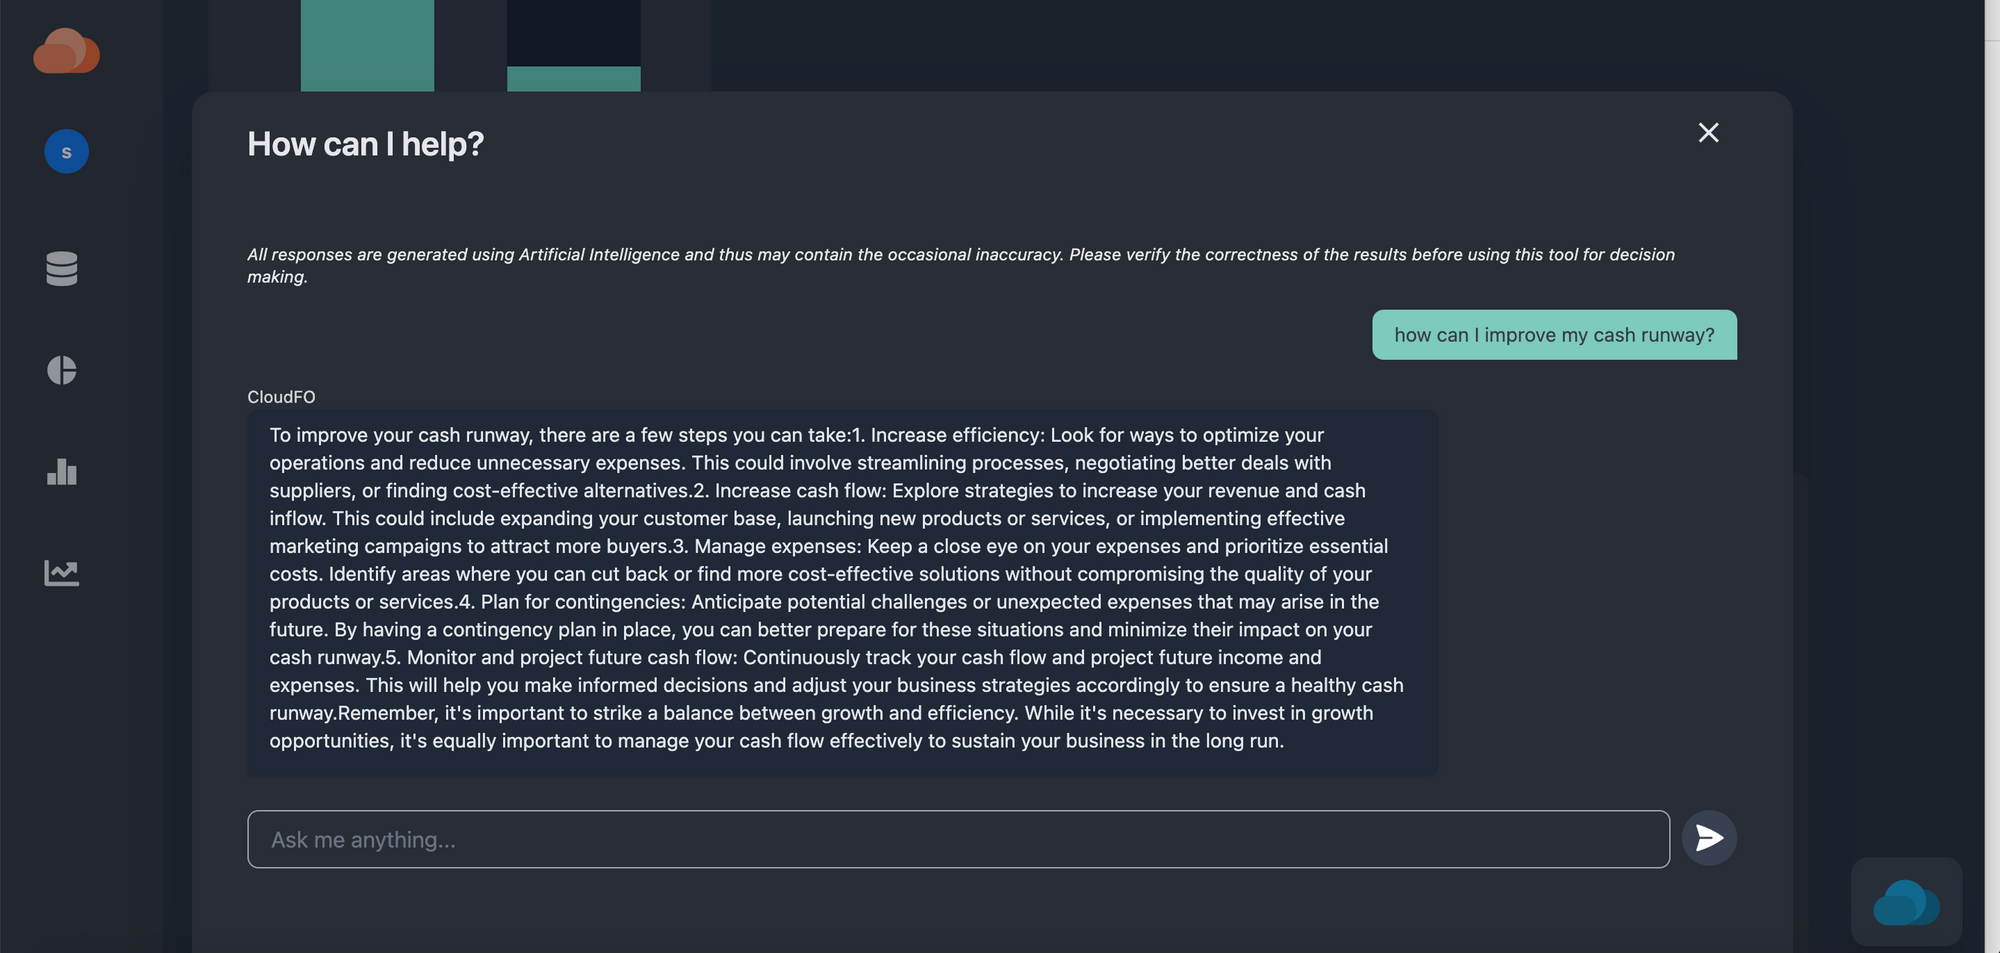Click the CloudFO response message
The image size is (2000, 953).
coord(840,587)
